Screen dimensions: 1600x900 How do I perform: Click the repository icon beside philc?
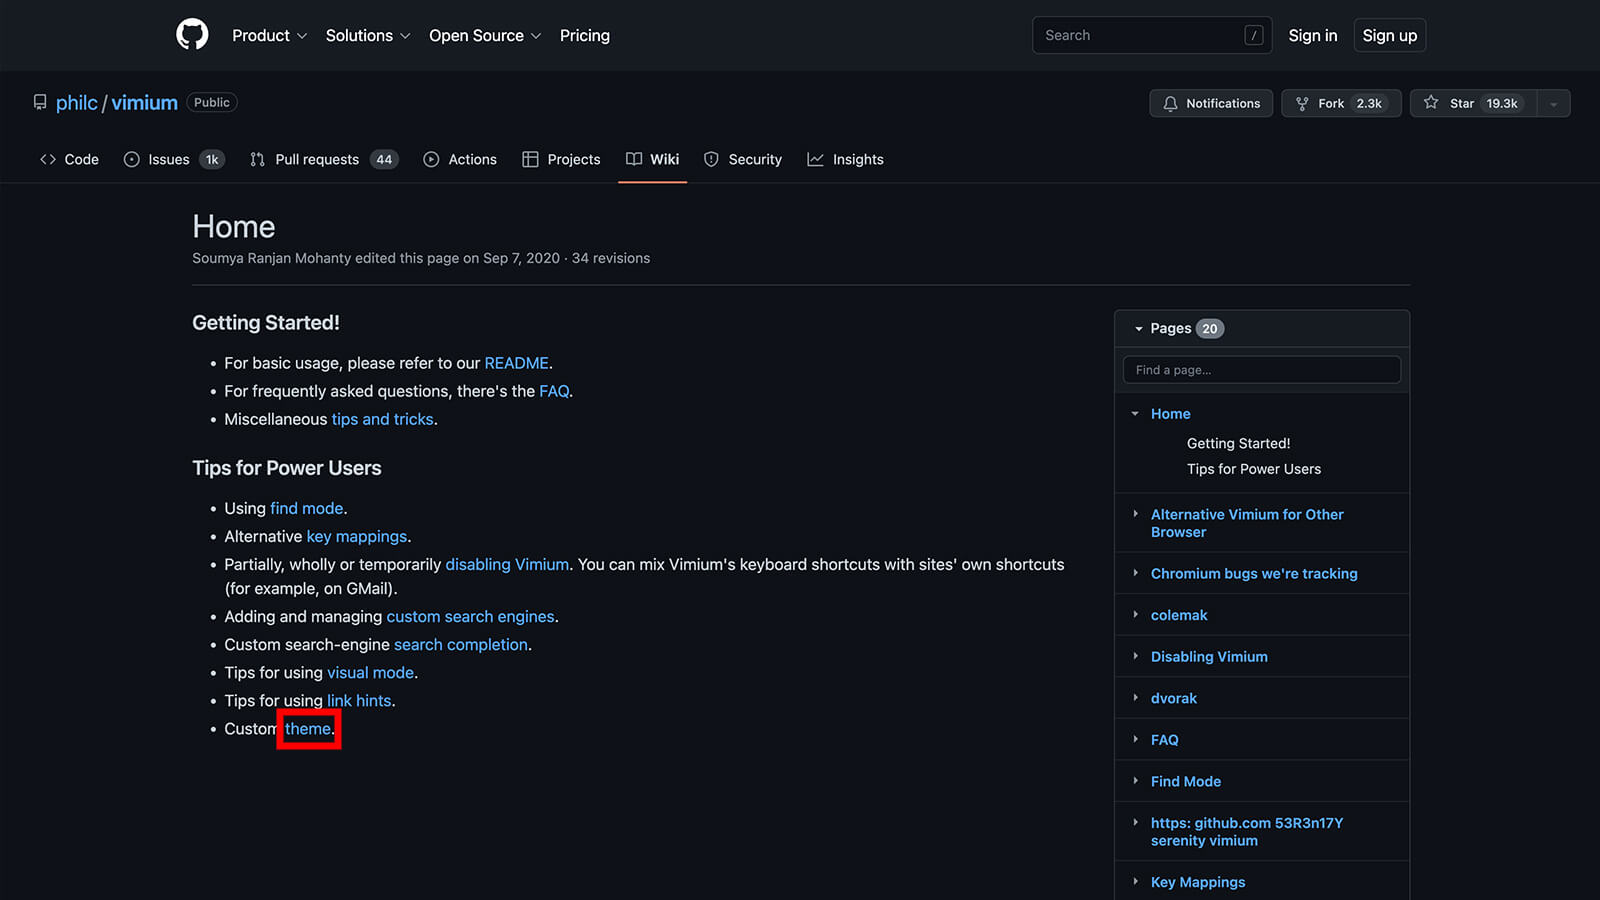tap(40, 103)
